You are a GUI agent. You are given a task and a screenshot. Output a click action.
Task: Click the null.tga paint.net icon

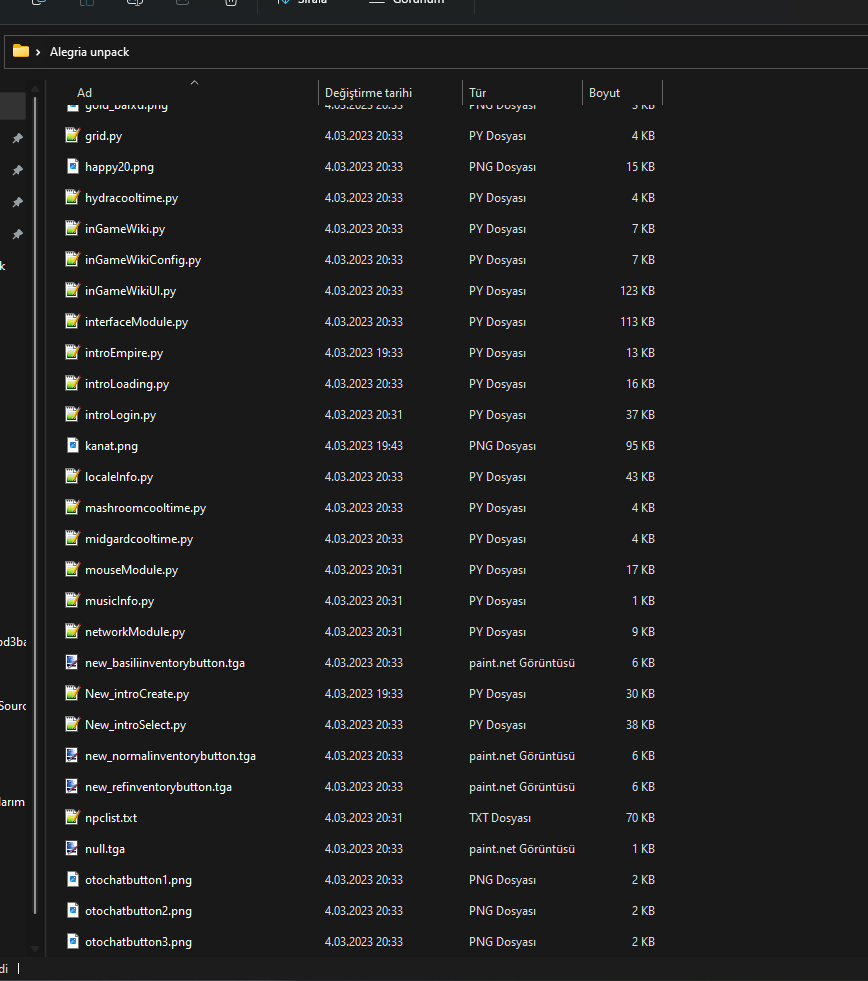(x=73, y=848)
